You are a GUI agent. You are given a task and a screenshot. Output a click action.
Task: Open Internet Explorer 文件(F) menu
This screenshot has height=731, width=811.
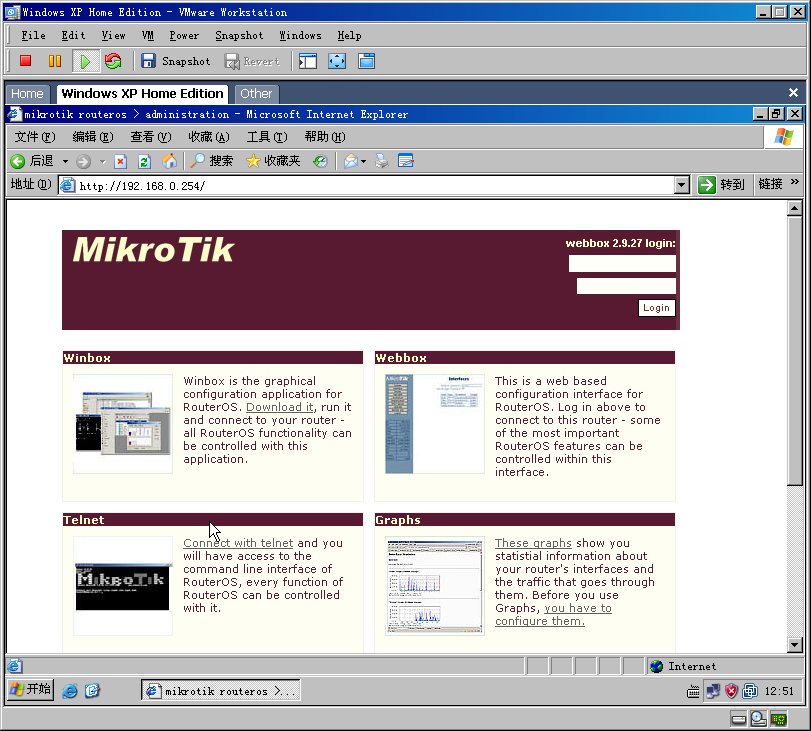[x=35, y=137]
